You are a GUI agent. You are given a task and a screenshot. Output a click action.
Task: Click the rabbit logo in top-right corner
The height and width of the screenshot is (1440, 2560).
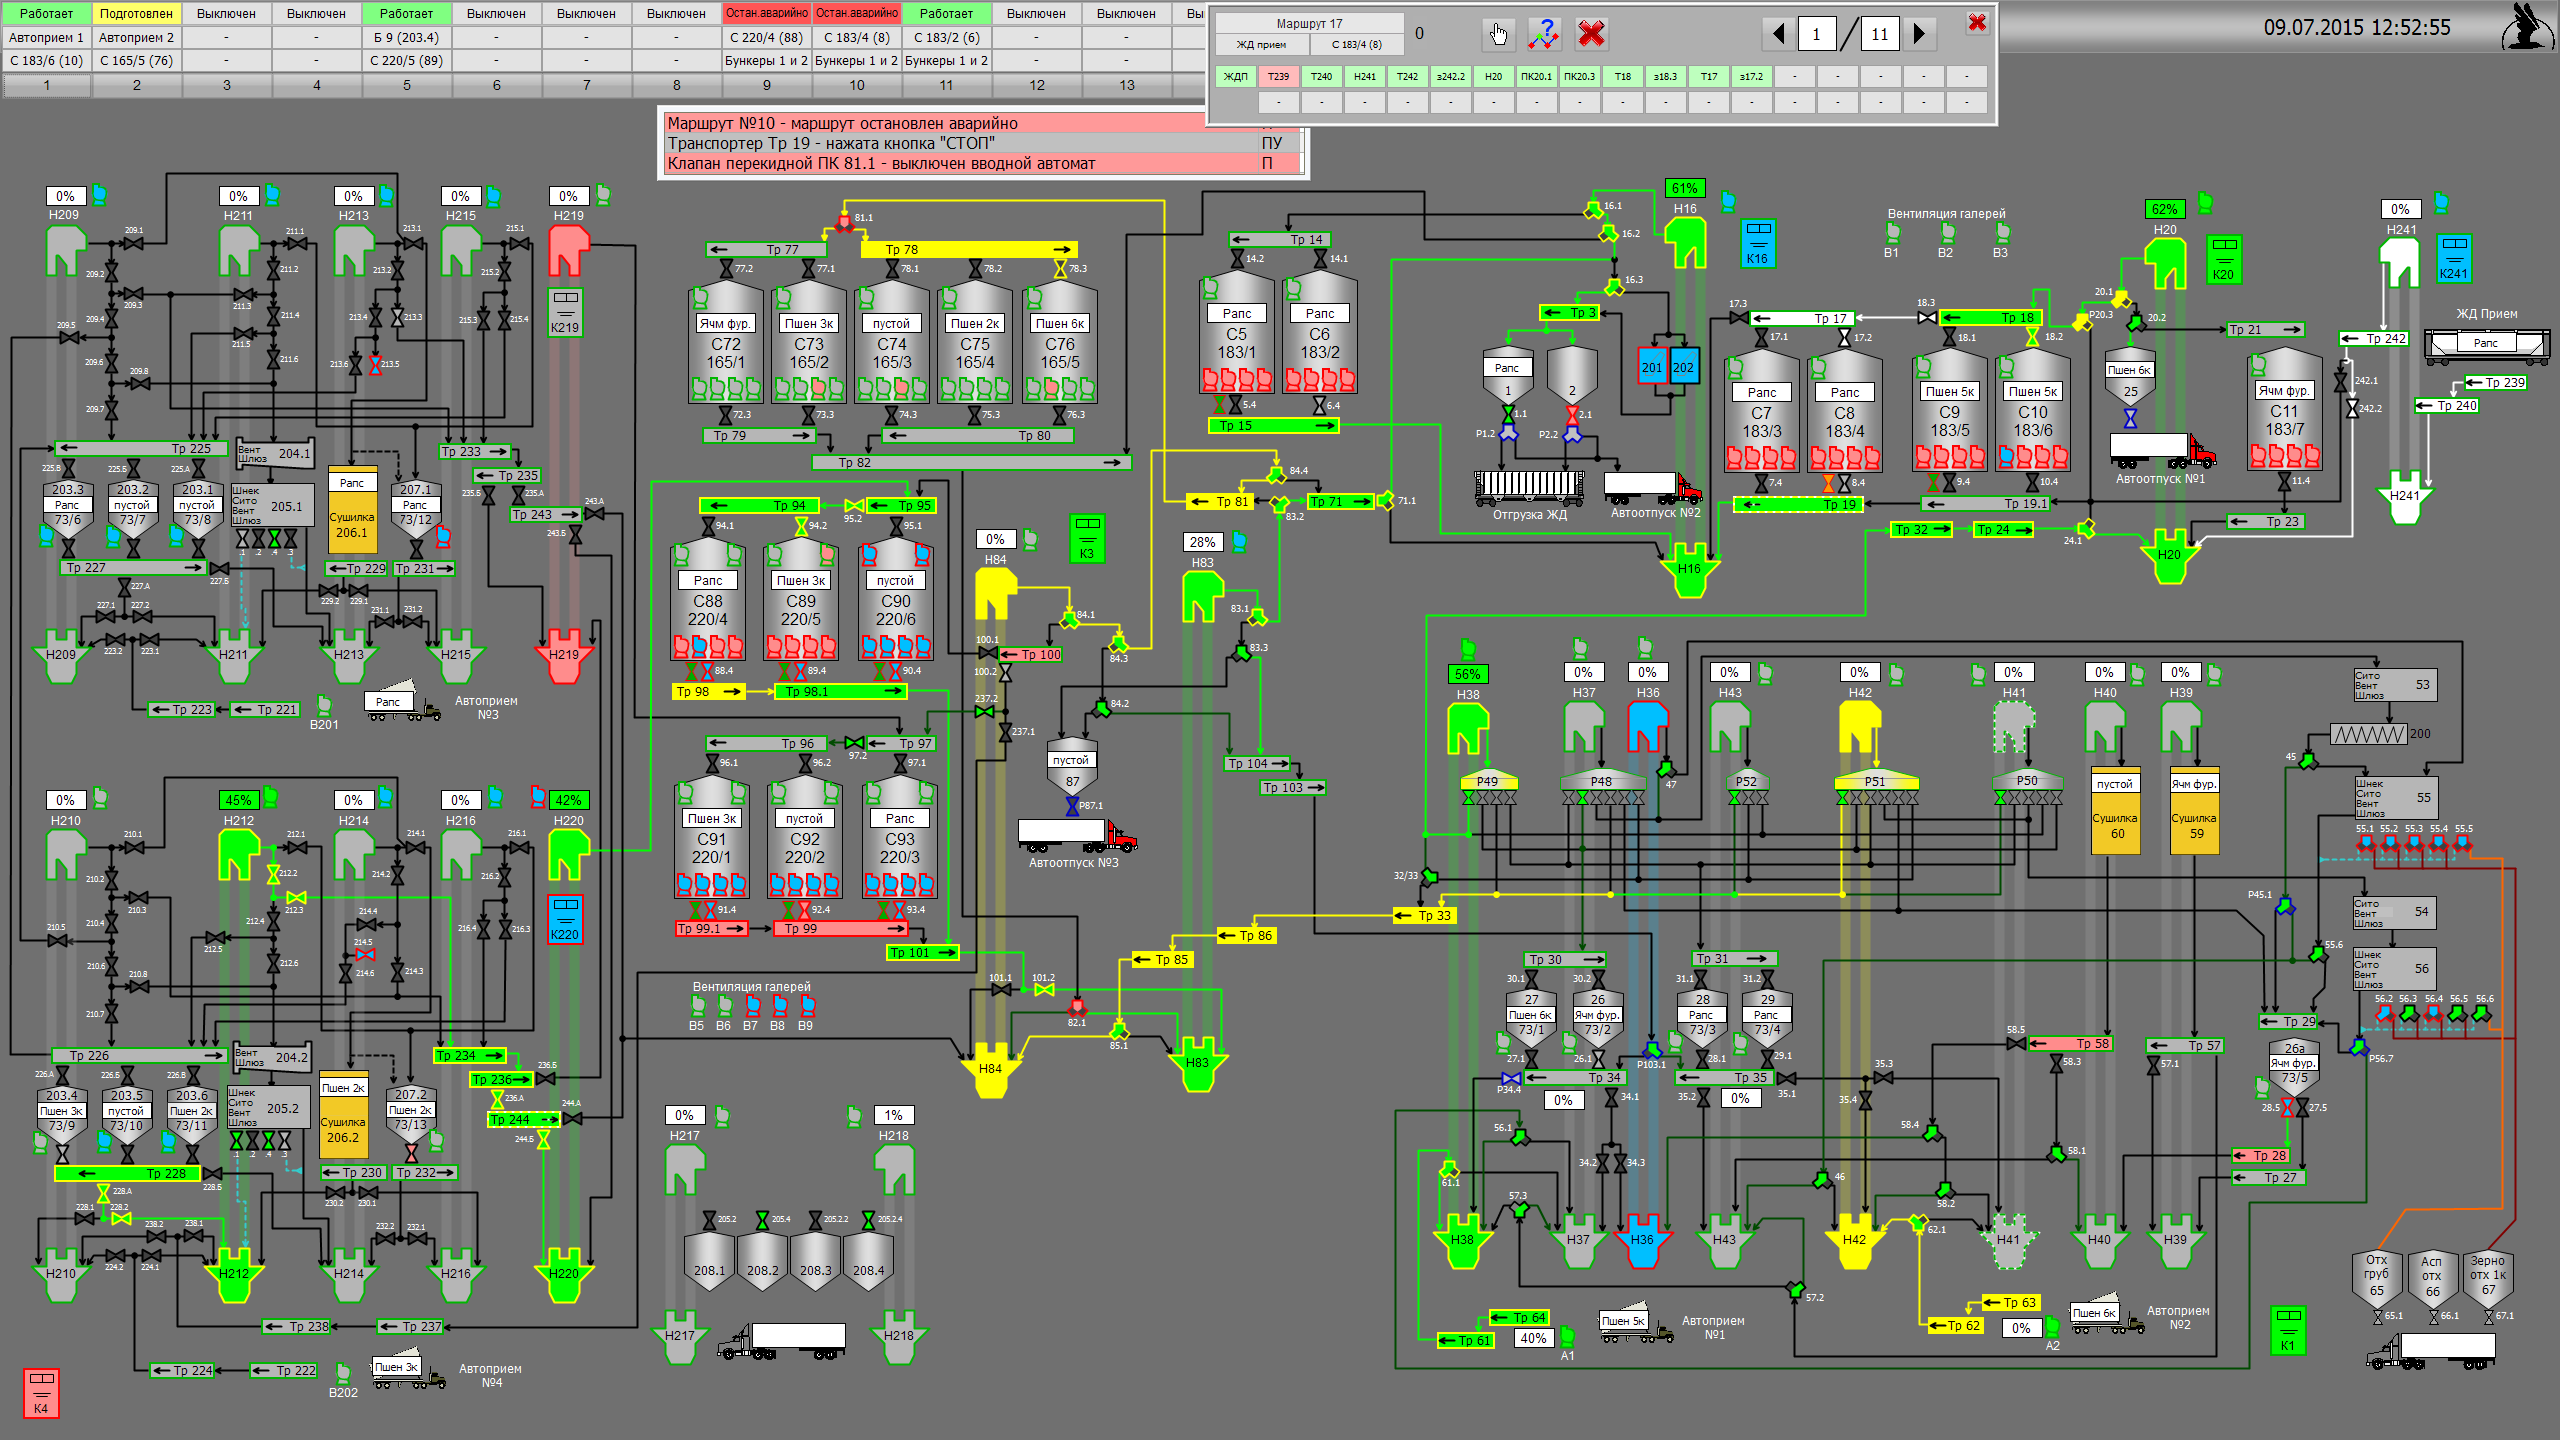click(2526, 27)
